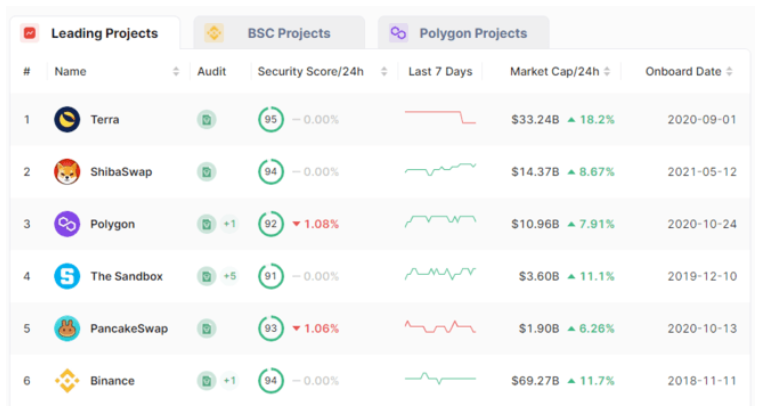Viewport: 757px width, 410px height.
Task: Click Terra's security score circle 95
Action: click(x=270, y=120)
